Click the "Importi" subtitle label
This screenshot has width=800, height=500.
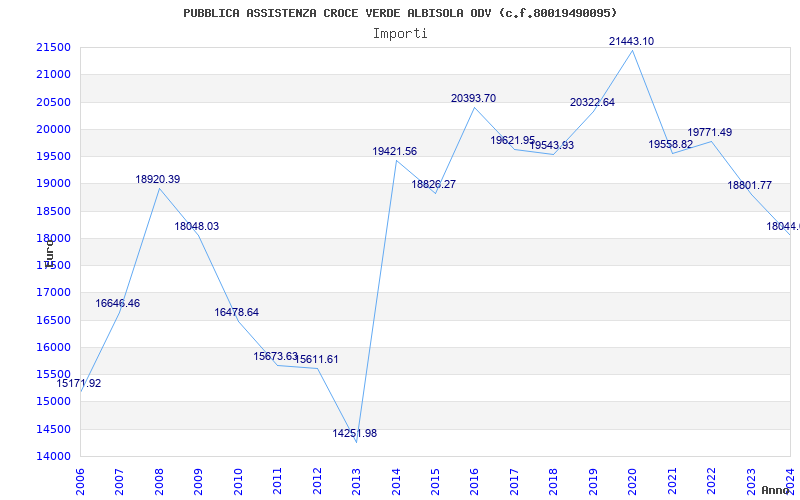click(400, 33)
